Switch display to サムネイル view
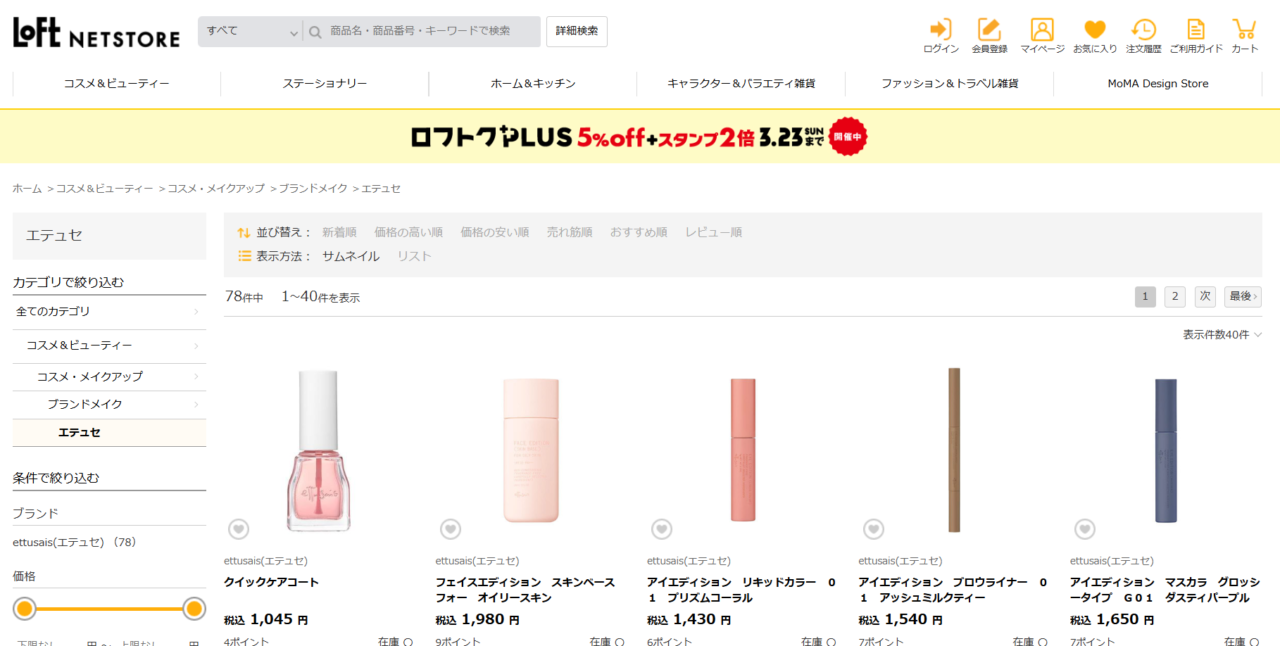 point(351,256)
